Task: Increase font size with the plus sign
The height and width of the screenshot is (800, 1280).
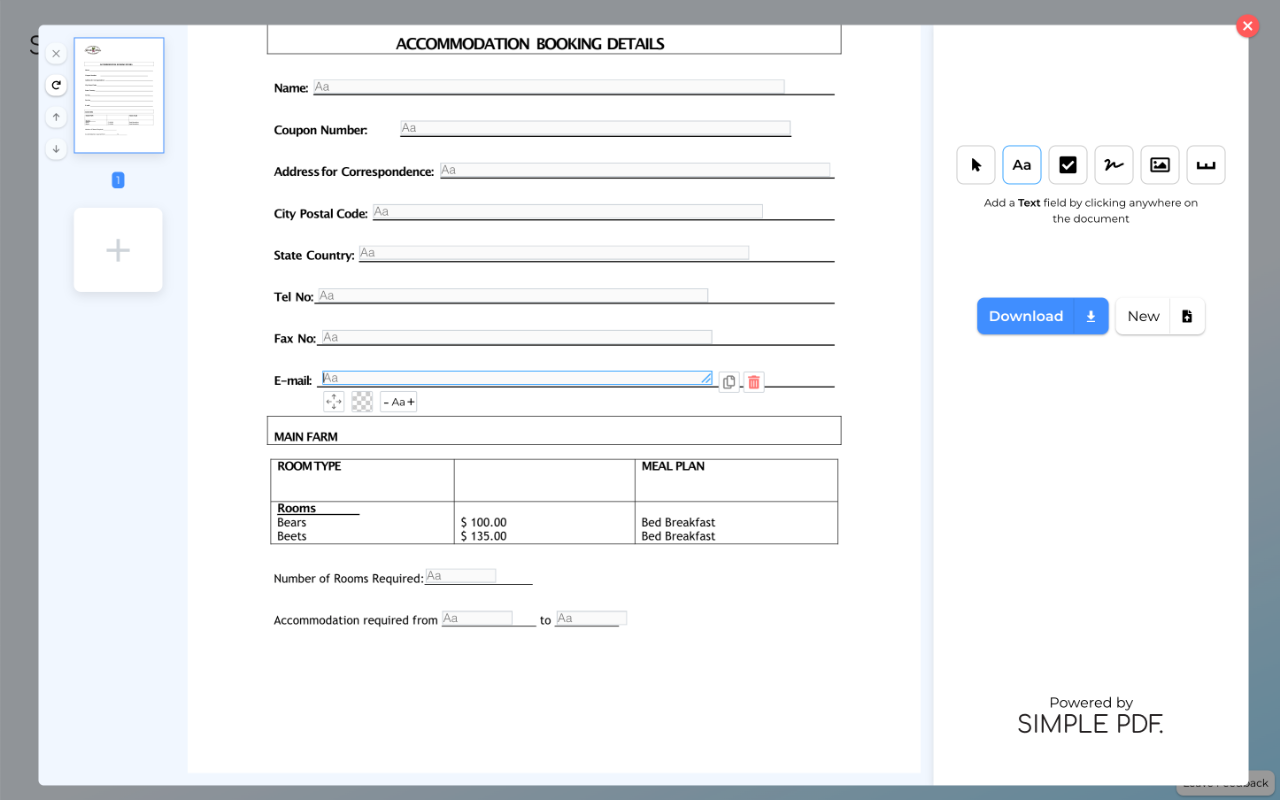Action: tap(411, 402)
